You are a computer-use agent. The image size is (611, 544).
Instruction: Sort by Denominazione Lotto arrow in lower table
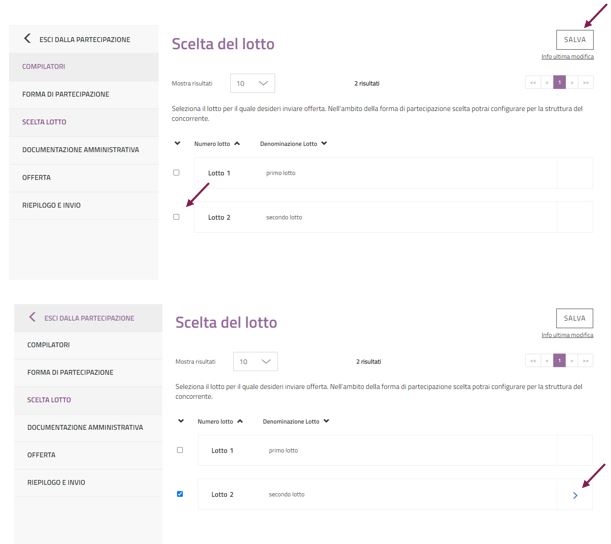click(x=327, y=421)
